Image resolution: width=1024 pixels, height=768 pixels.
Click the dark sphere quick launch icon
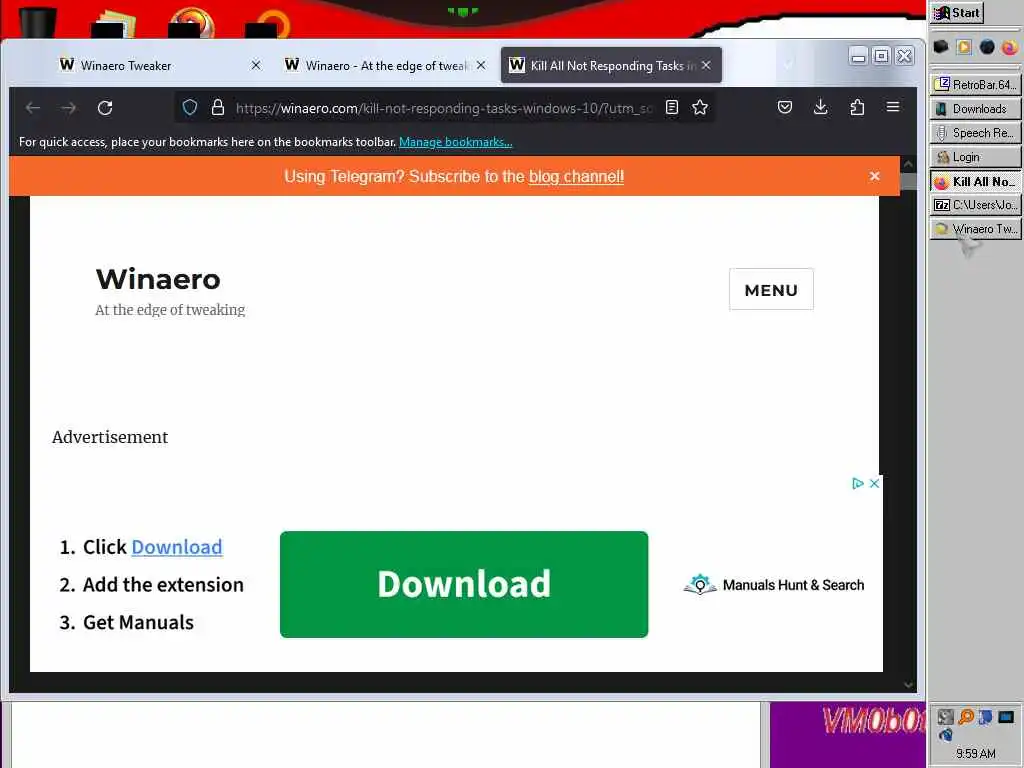987,47
